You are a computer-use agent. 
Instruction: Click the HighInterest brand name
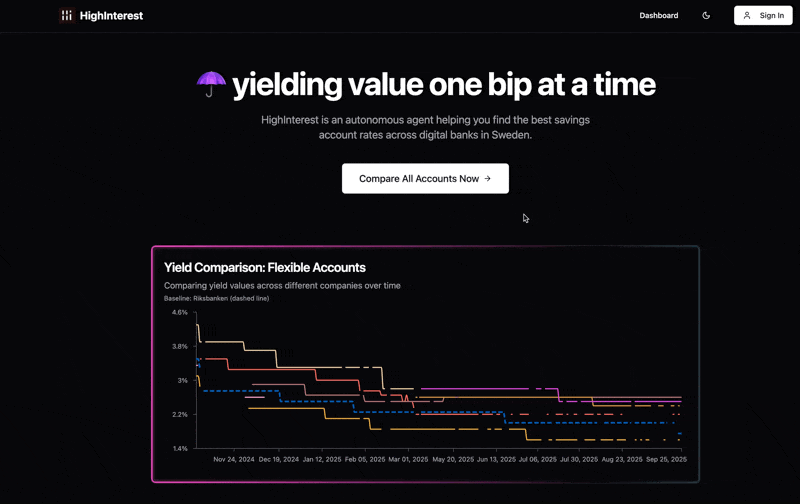(x=112, y=16)
